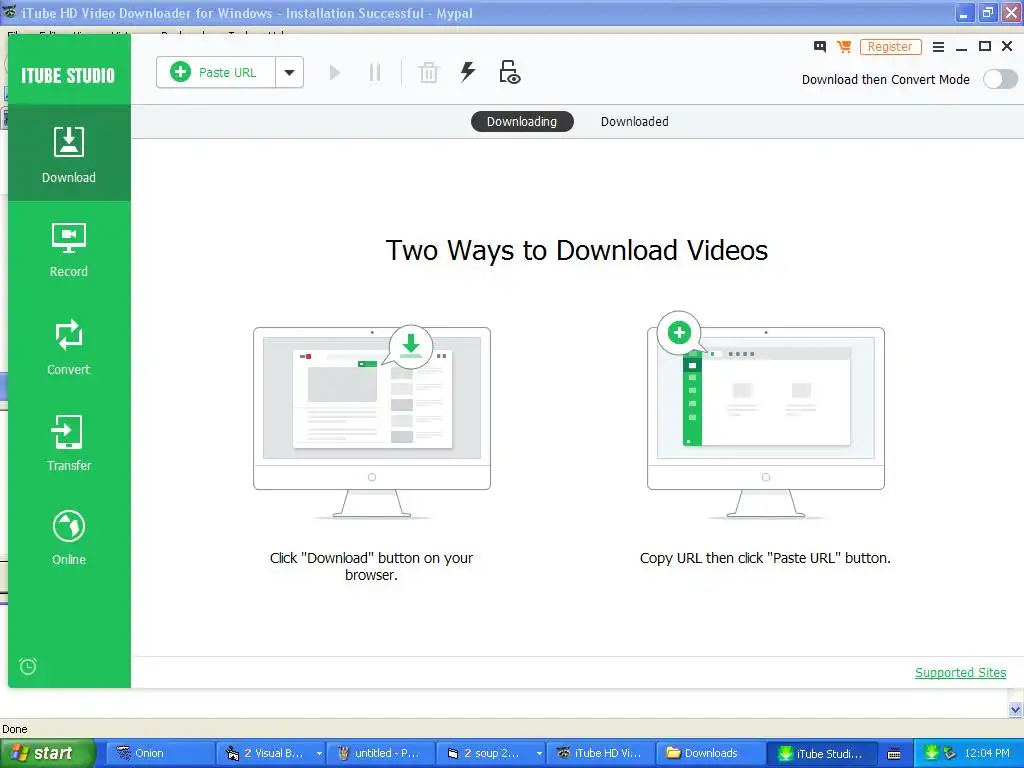Click the Register button
1024x768 pixels.
coord(890,47)
